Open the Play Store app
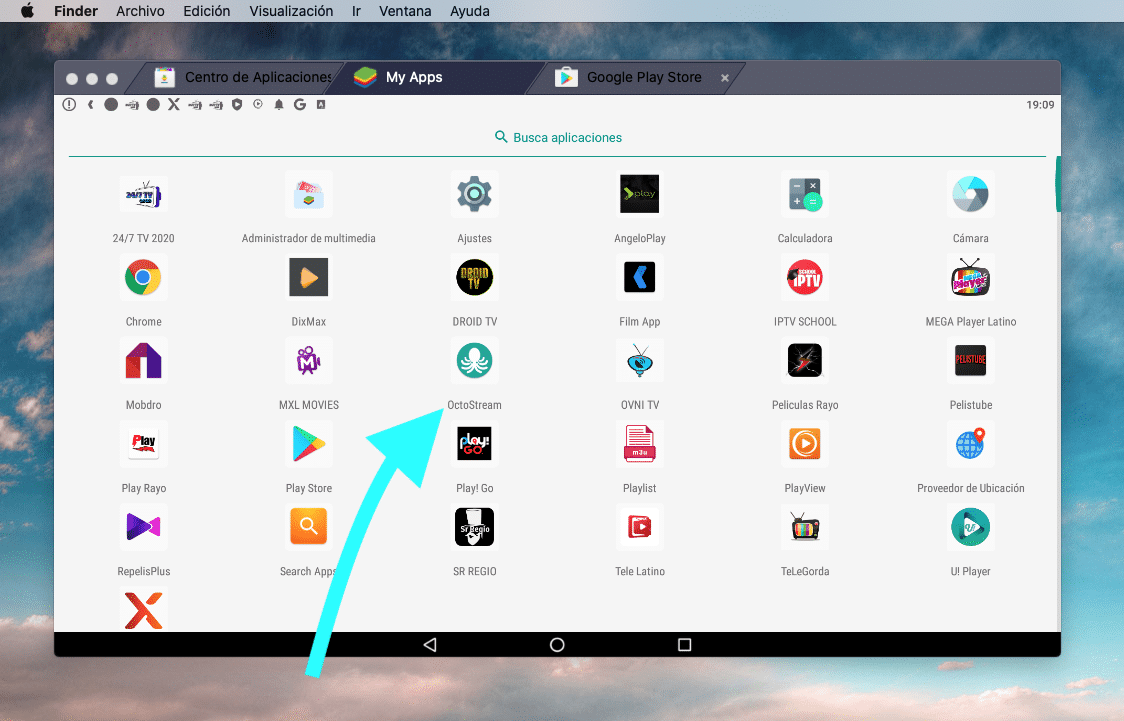The image size is (1124, 721). [x=308, y=444]
